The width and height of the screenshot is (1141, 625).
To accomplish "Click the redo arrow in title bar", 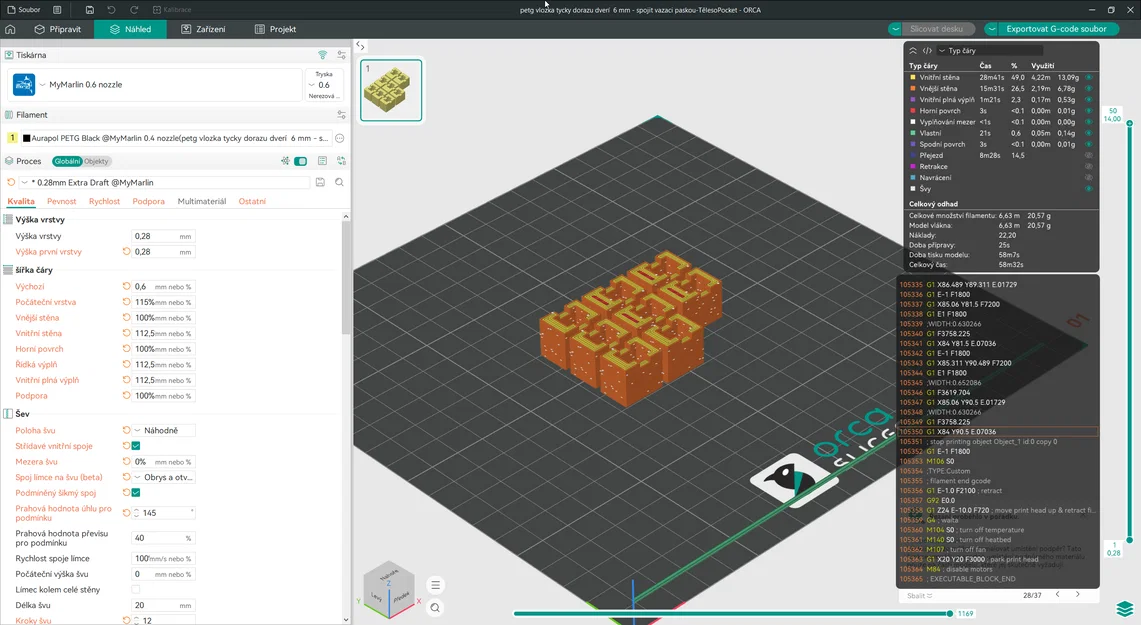I will pos(134,10).
